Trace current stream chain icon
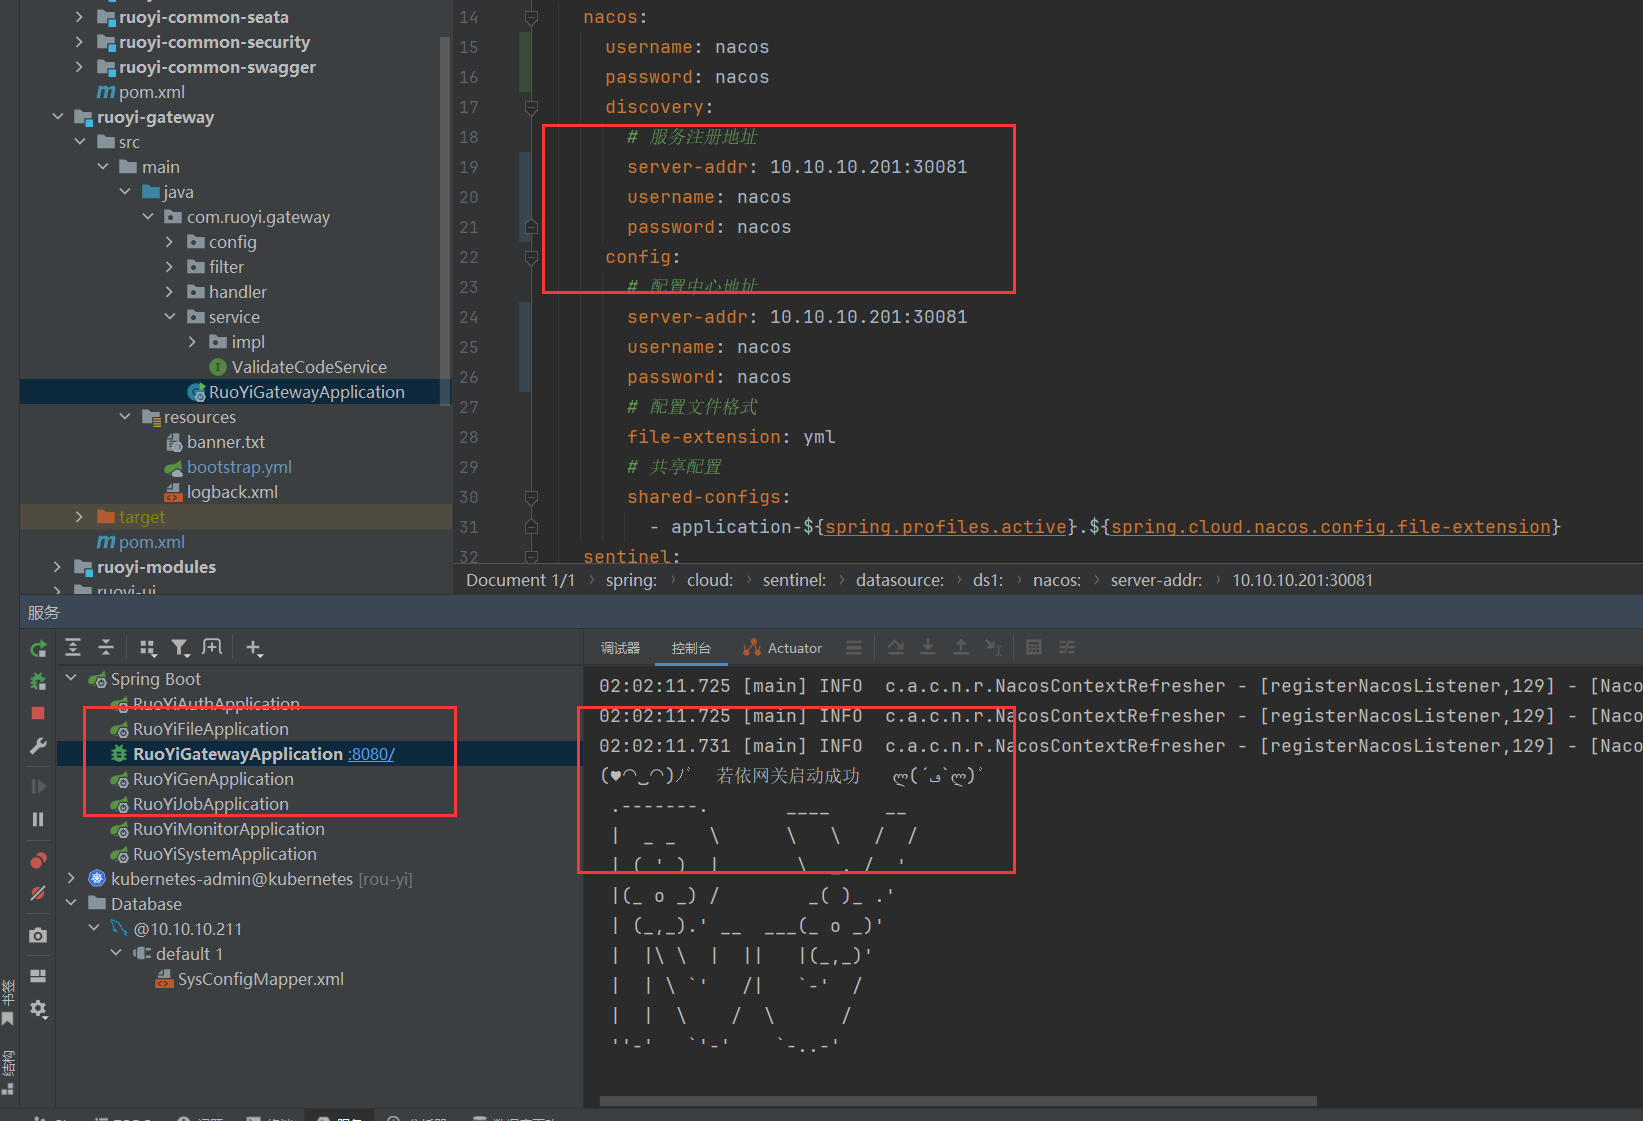The width and height of the screenshot is (1643, 1121). [1067, 648]
